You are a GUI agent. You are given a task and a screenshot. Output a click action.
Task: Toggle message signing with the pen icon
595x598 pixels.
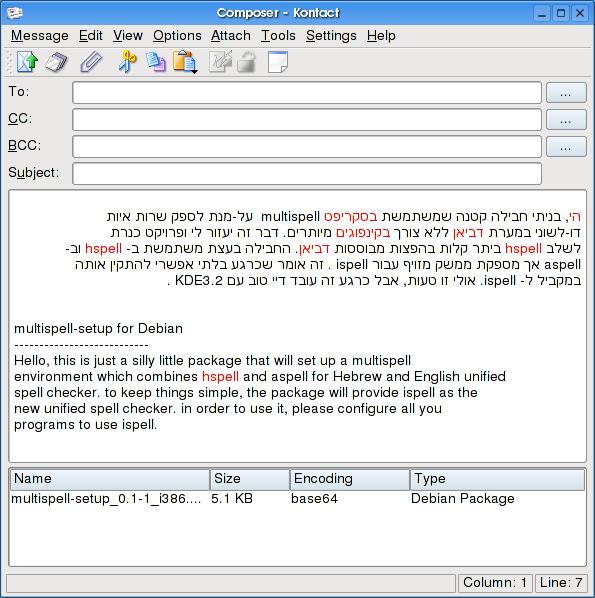point(220,61)
